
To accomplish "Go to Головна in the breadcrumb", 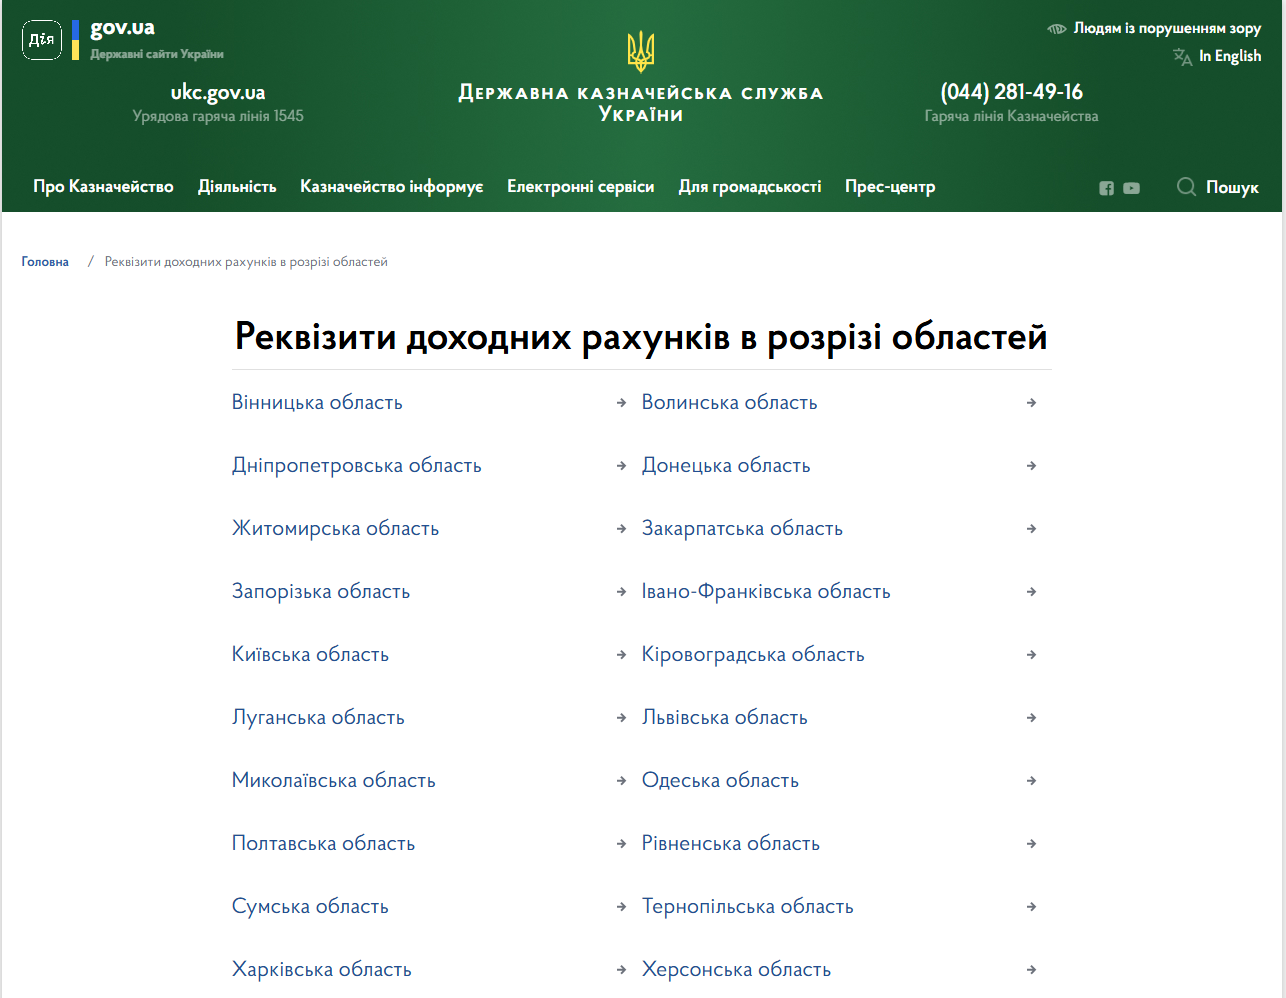I will click(x=45, y=262).
